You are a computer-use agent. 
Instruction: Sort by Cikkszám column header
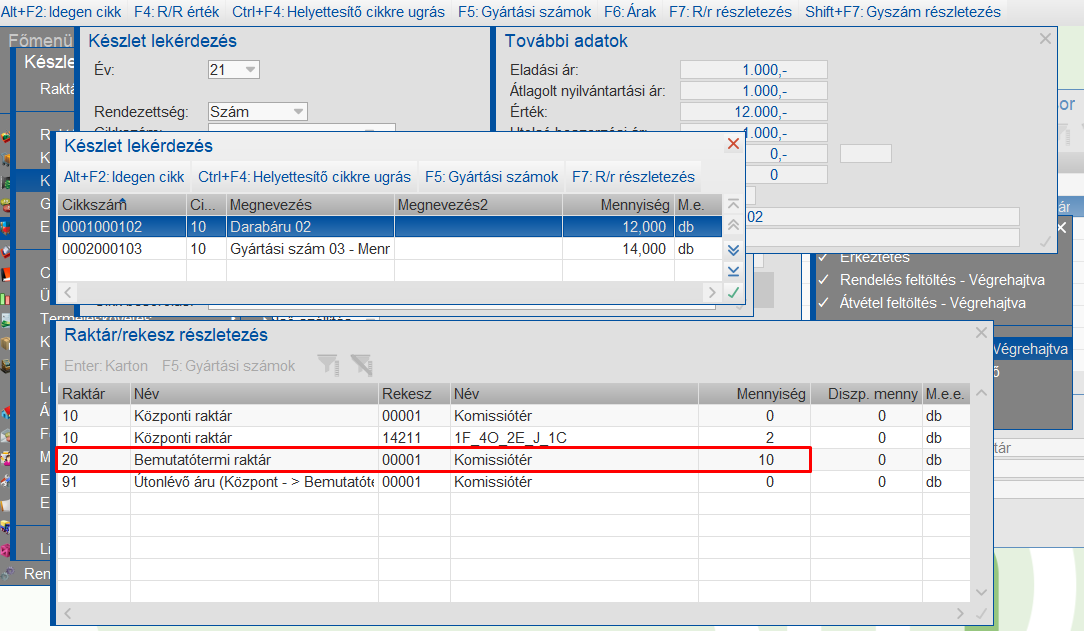[122, 205]
